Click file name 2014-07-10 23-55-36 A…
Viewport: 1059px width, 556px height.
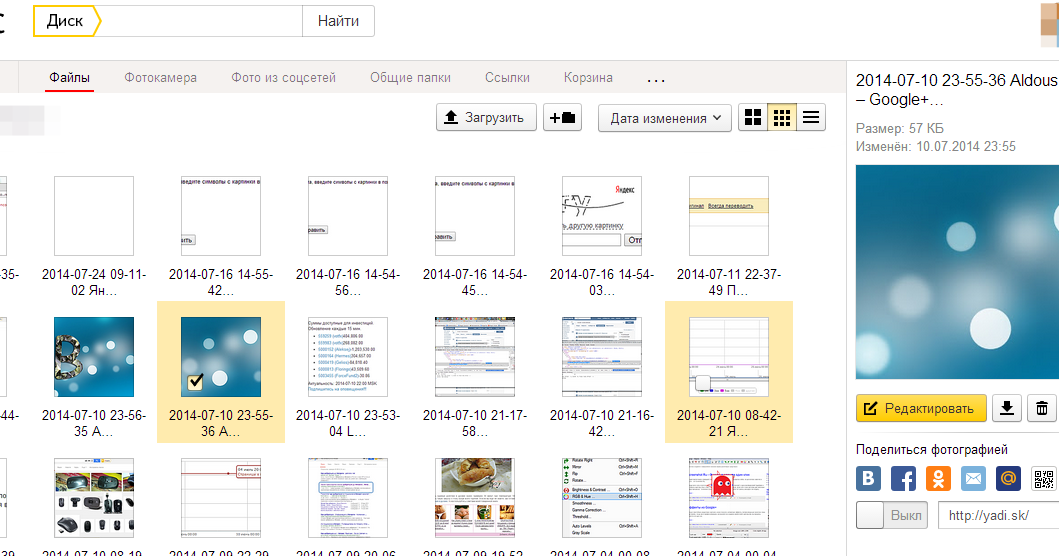[221, 423]
